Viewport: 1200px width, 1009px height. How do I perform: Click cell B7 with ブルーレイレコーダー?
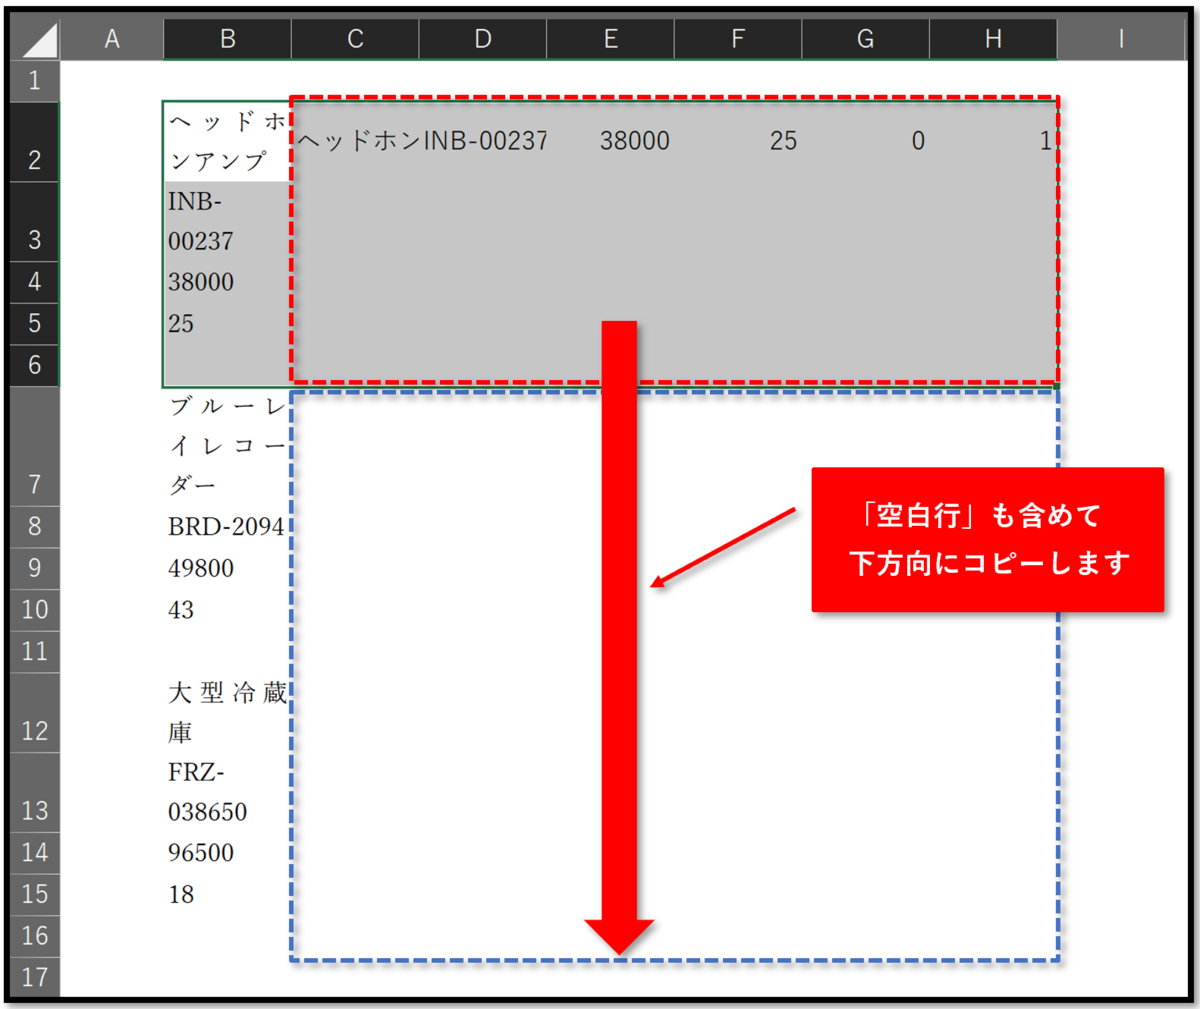click(227, 446)
